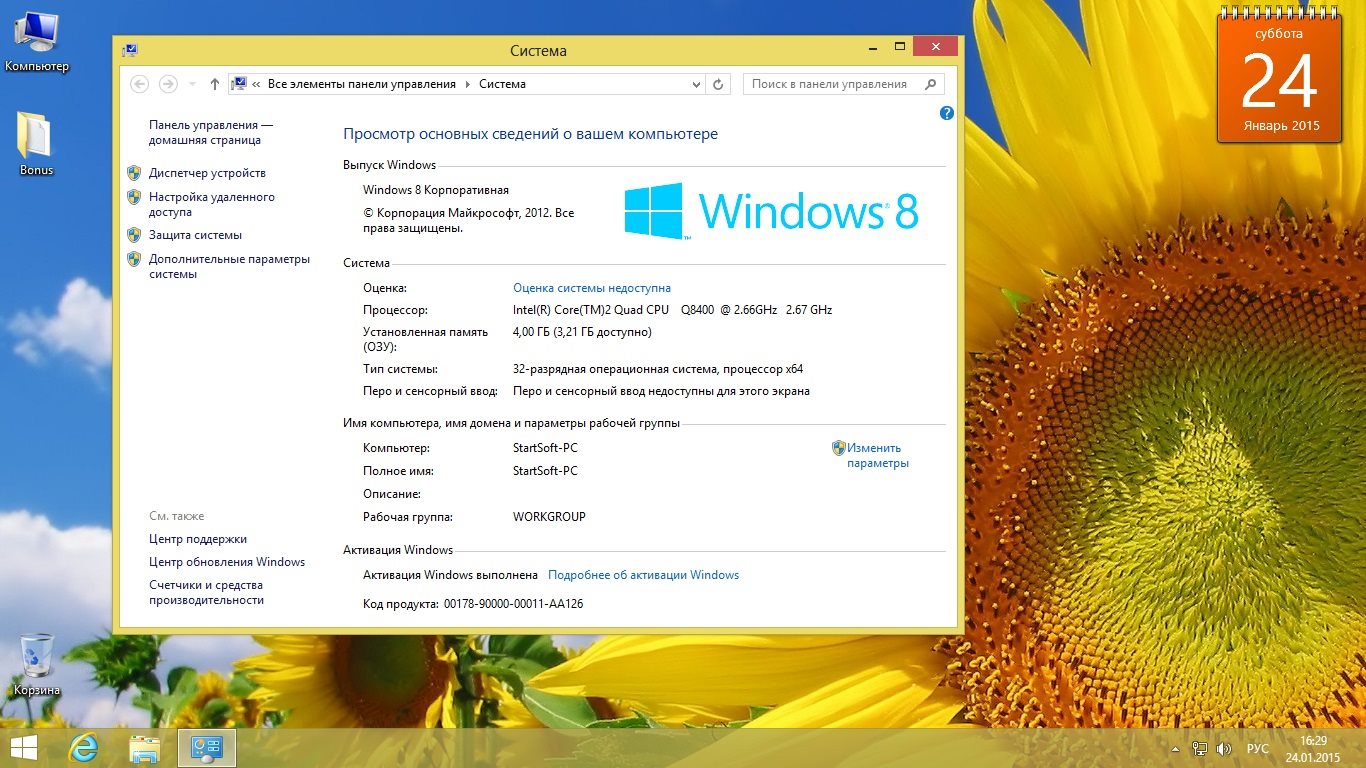The height and width of the screenshot is (768, 1366).
Task: Click Изменить параметры link
Action: (877, 455)
